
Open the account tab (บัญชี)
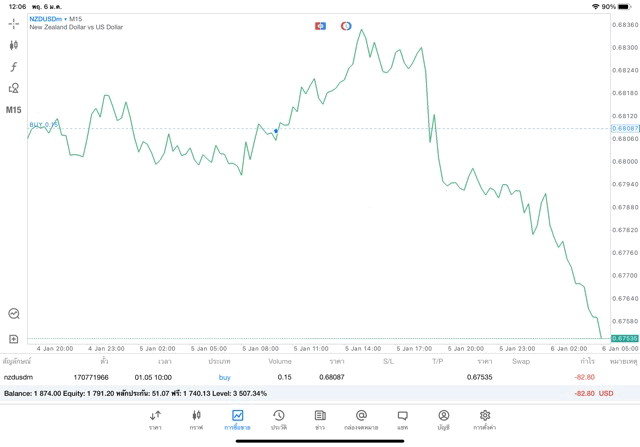[443, 419]
